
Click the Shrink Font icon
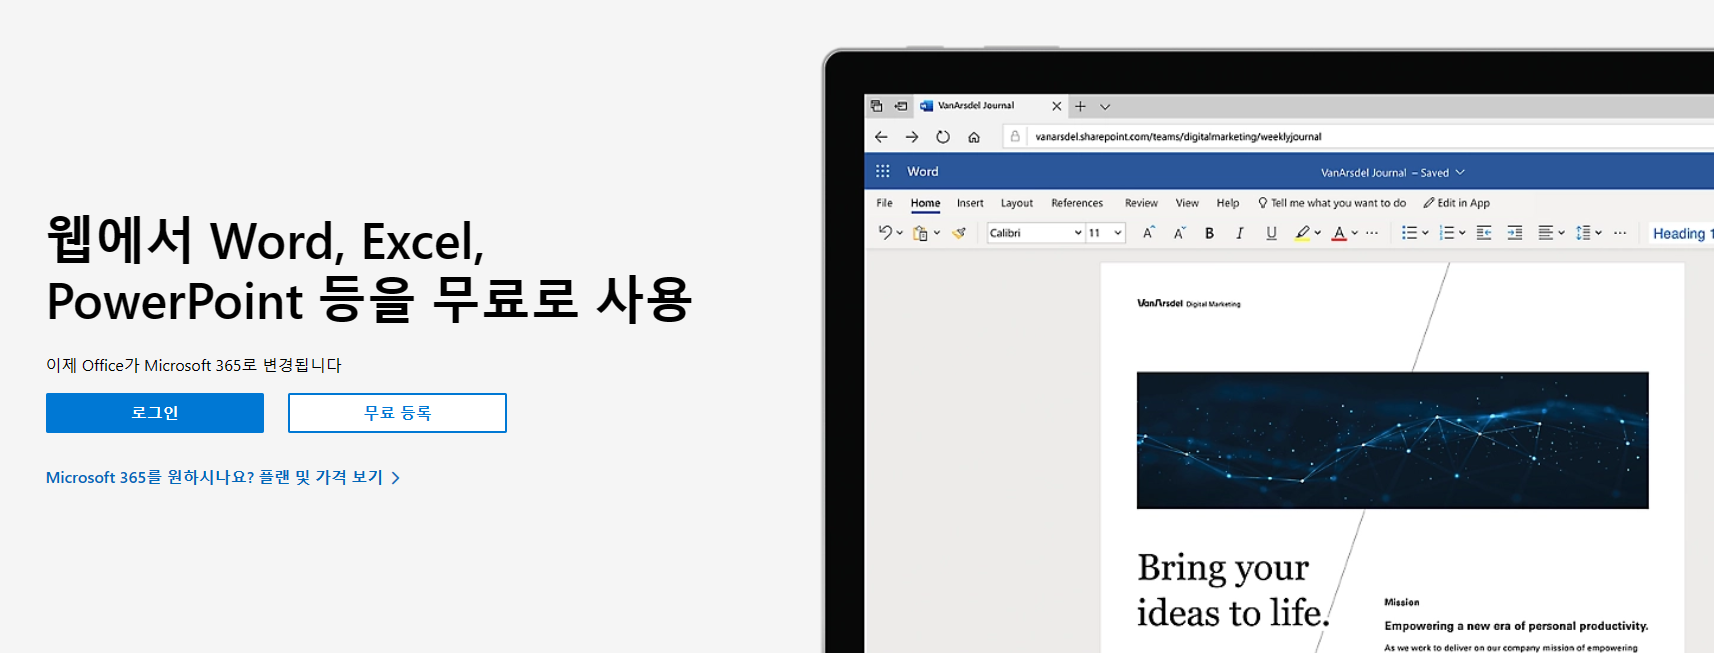(x=1179, y=233)
